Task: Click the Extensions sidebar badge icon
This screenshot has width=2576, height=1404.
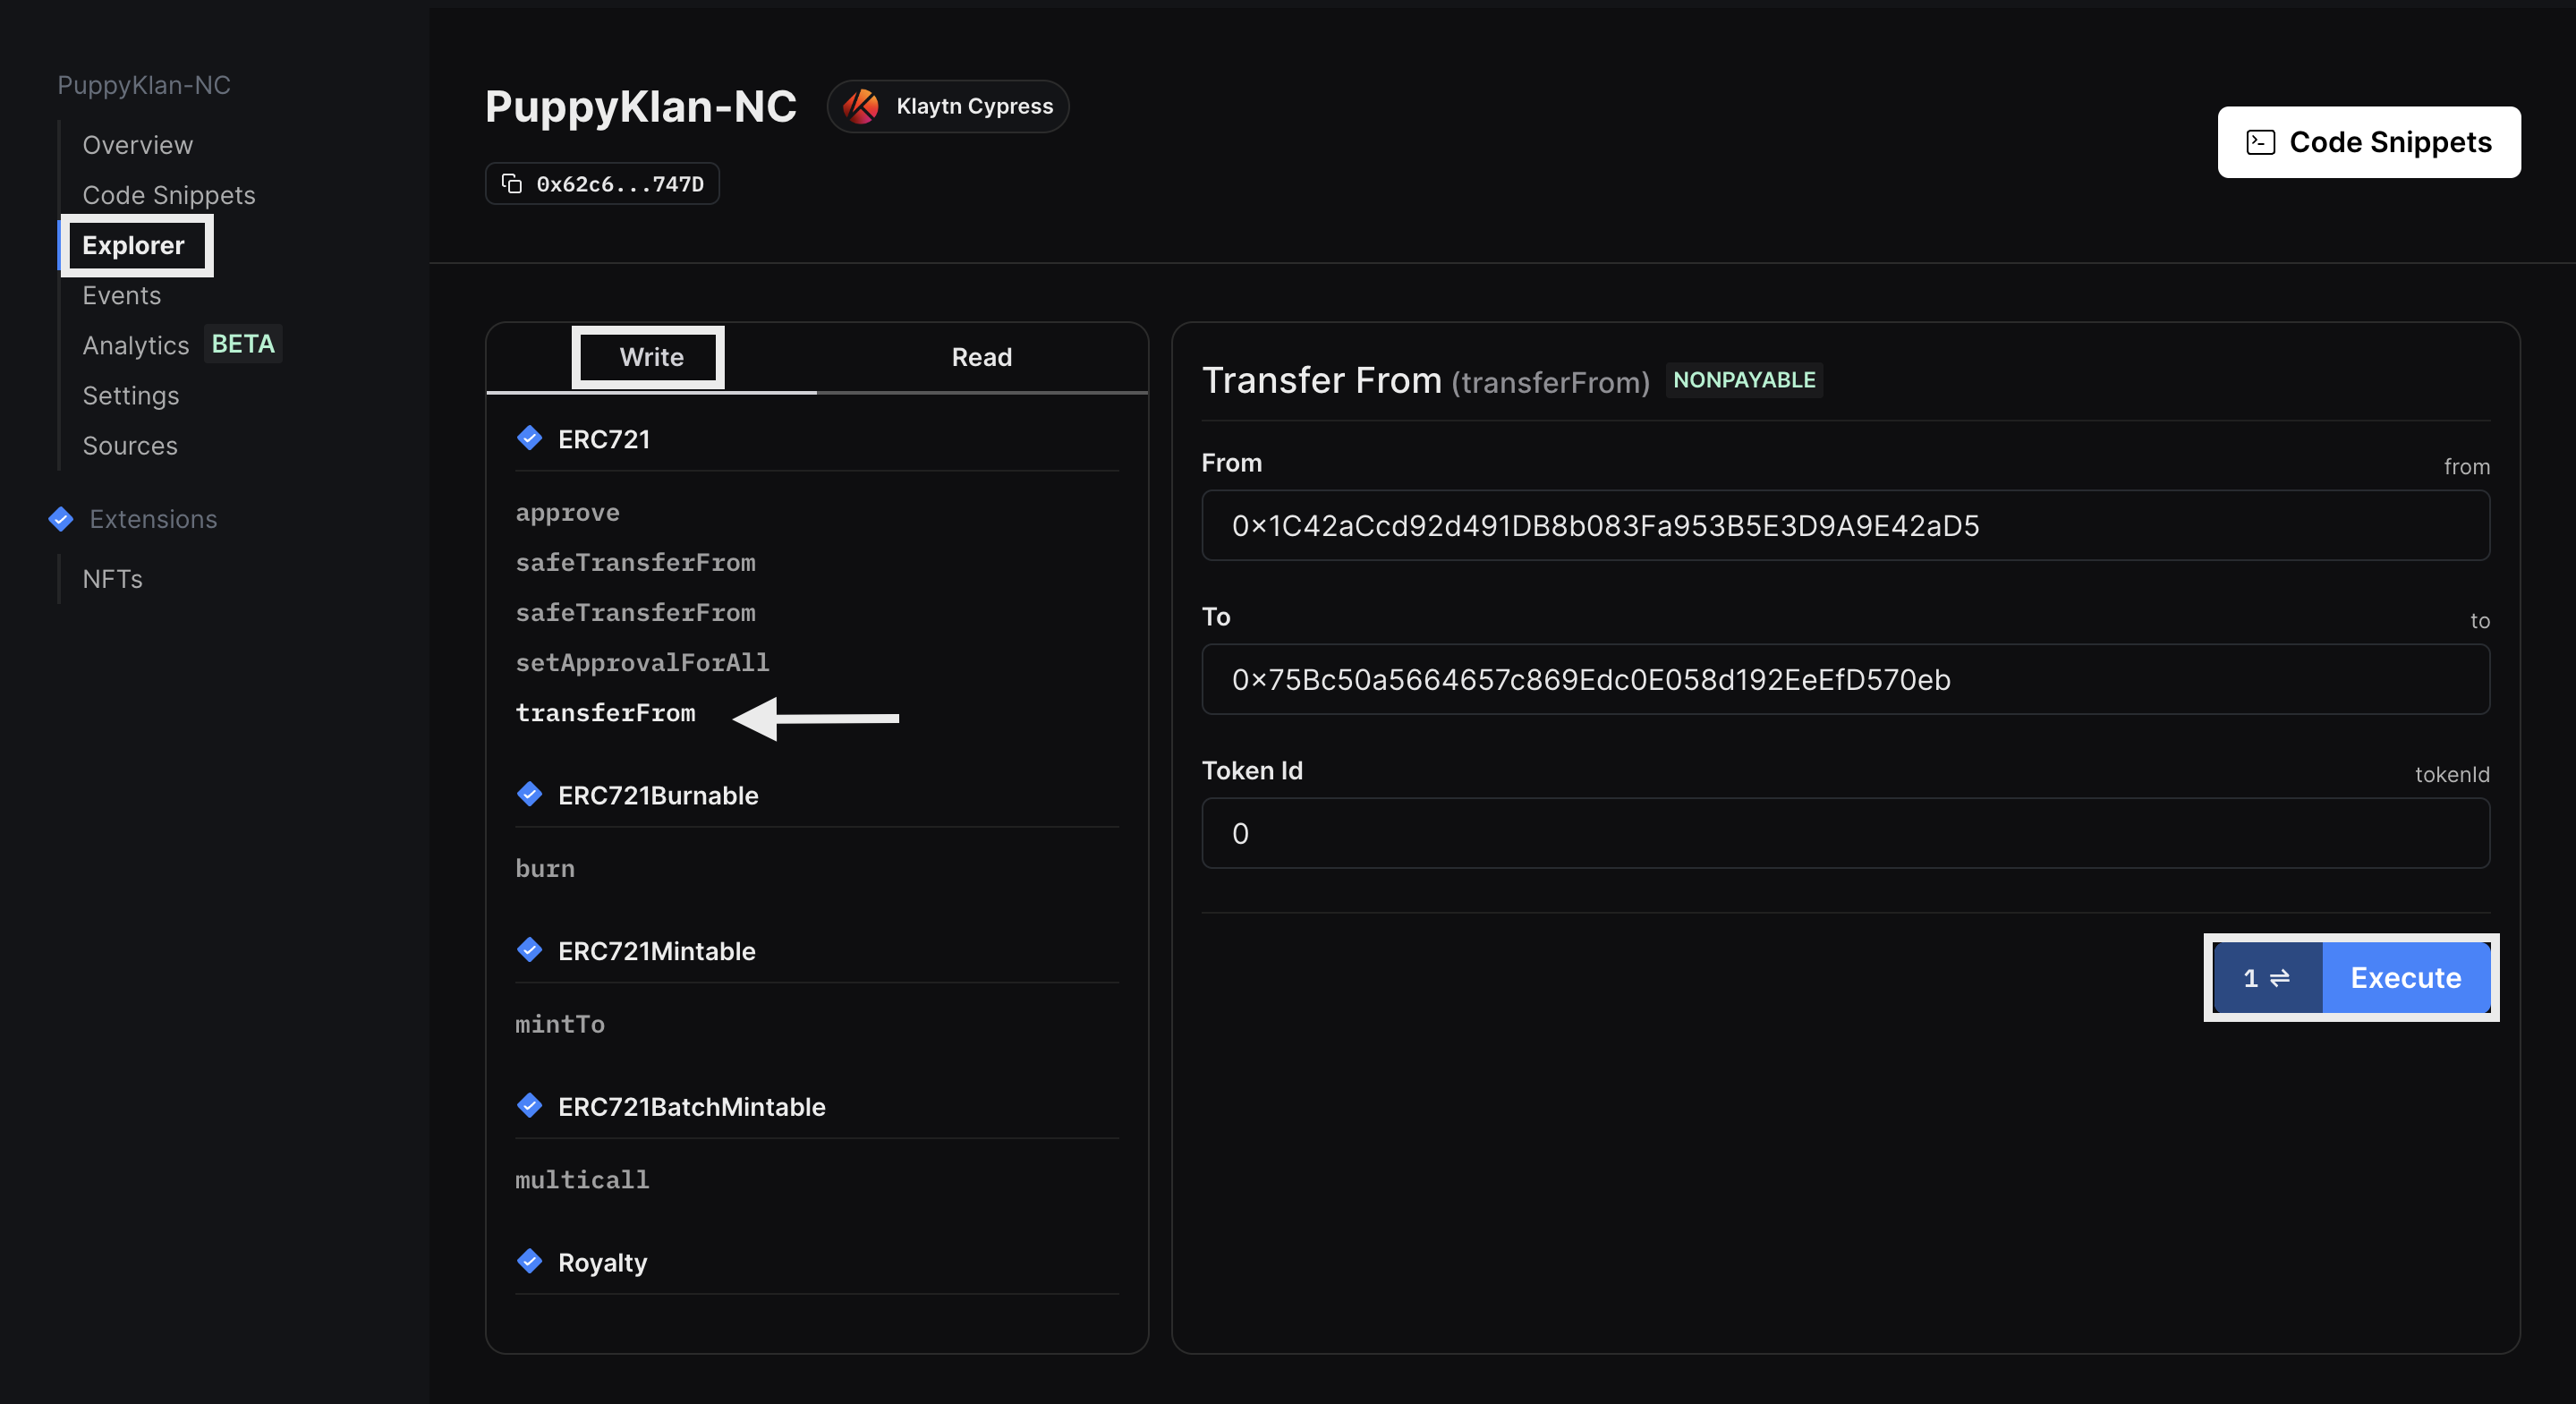Action: coord(61,519)
